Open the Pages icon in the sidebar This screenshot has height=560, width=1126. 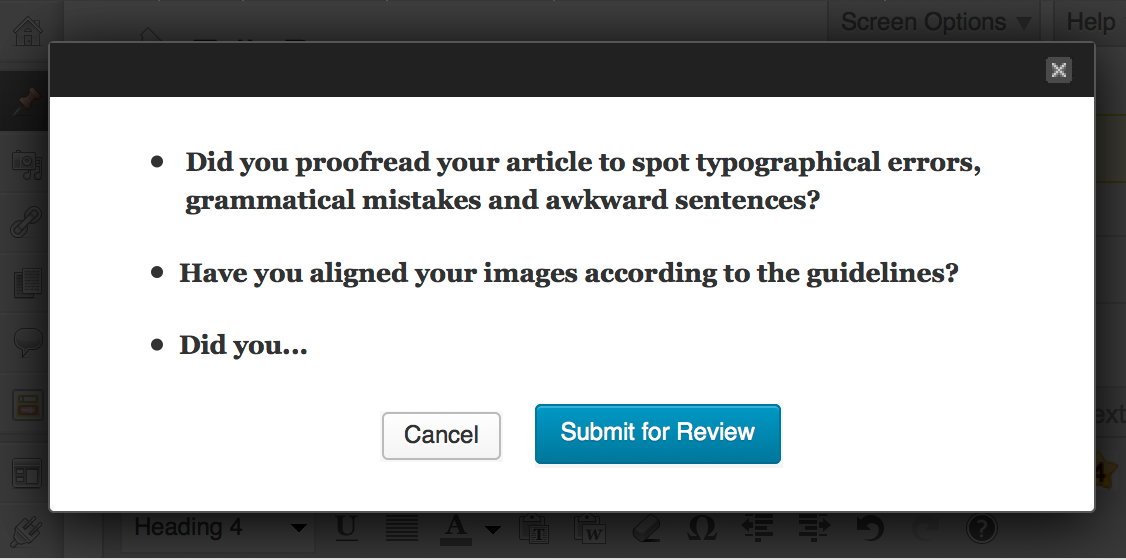coord(28,283)
